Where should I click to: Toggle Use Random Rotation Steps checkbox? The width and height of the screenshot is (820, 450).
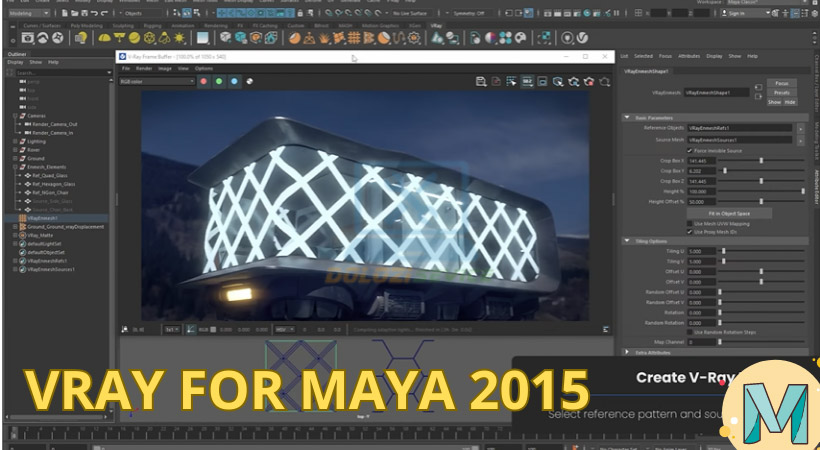[690, 331]
